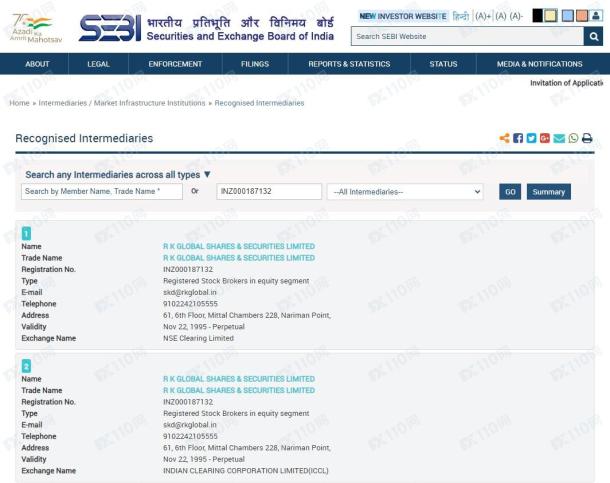Click the 'NSE Clearing Limited' exchange name
This screenshot has height=483, width=610.
point(198,338)
